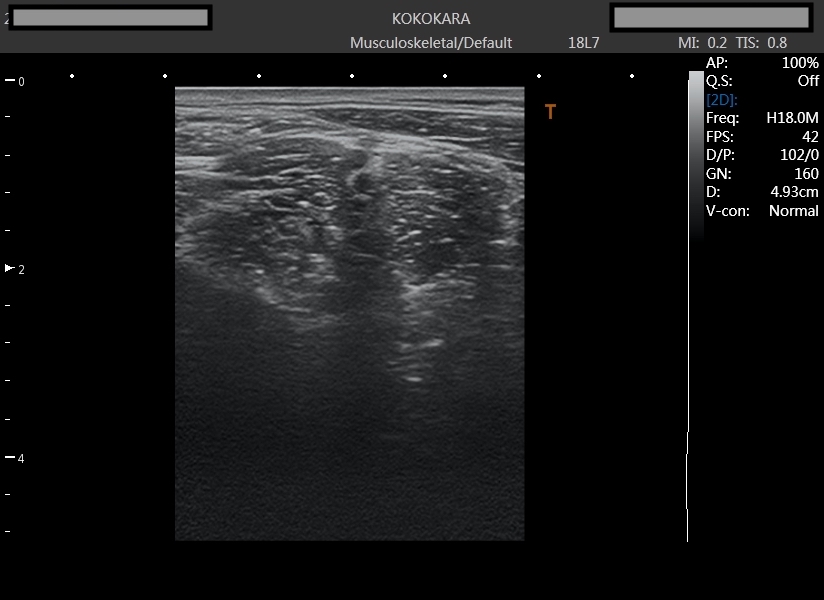The image size is (824, 600).
Task: Click the FPS: 42 readout
Action: pos(762,137)
